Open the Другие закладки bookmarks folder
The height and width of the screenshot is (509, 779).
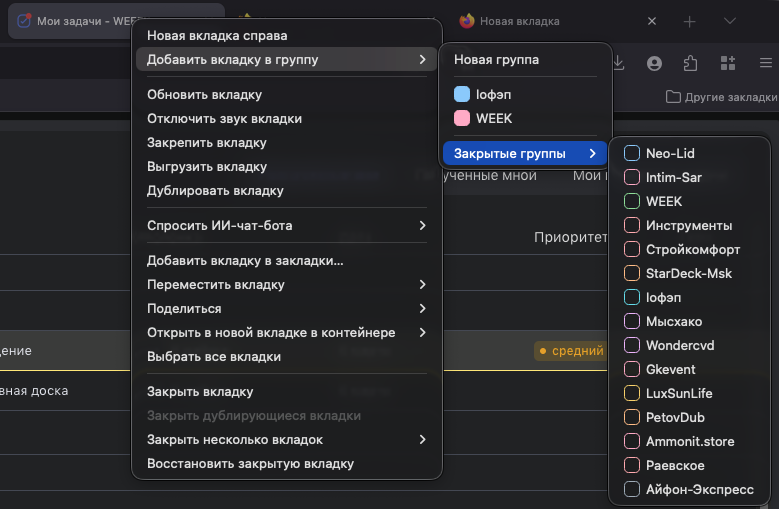point(721,97)
